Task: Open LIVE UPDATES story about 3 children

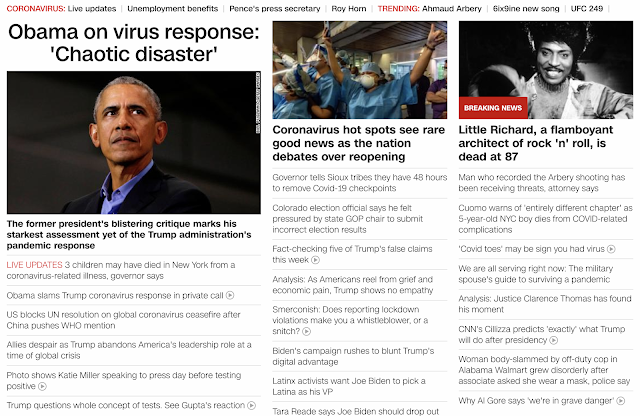Action: tap(121, 270)
